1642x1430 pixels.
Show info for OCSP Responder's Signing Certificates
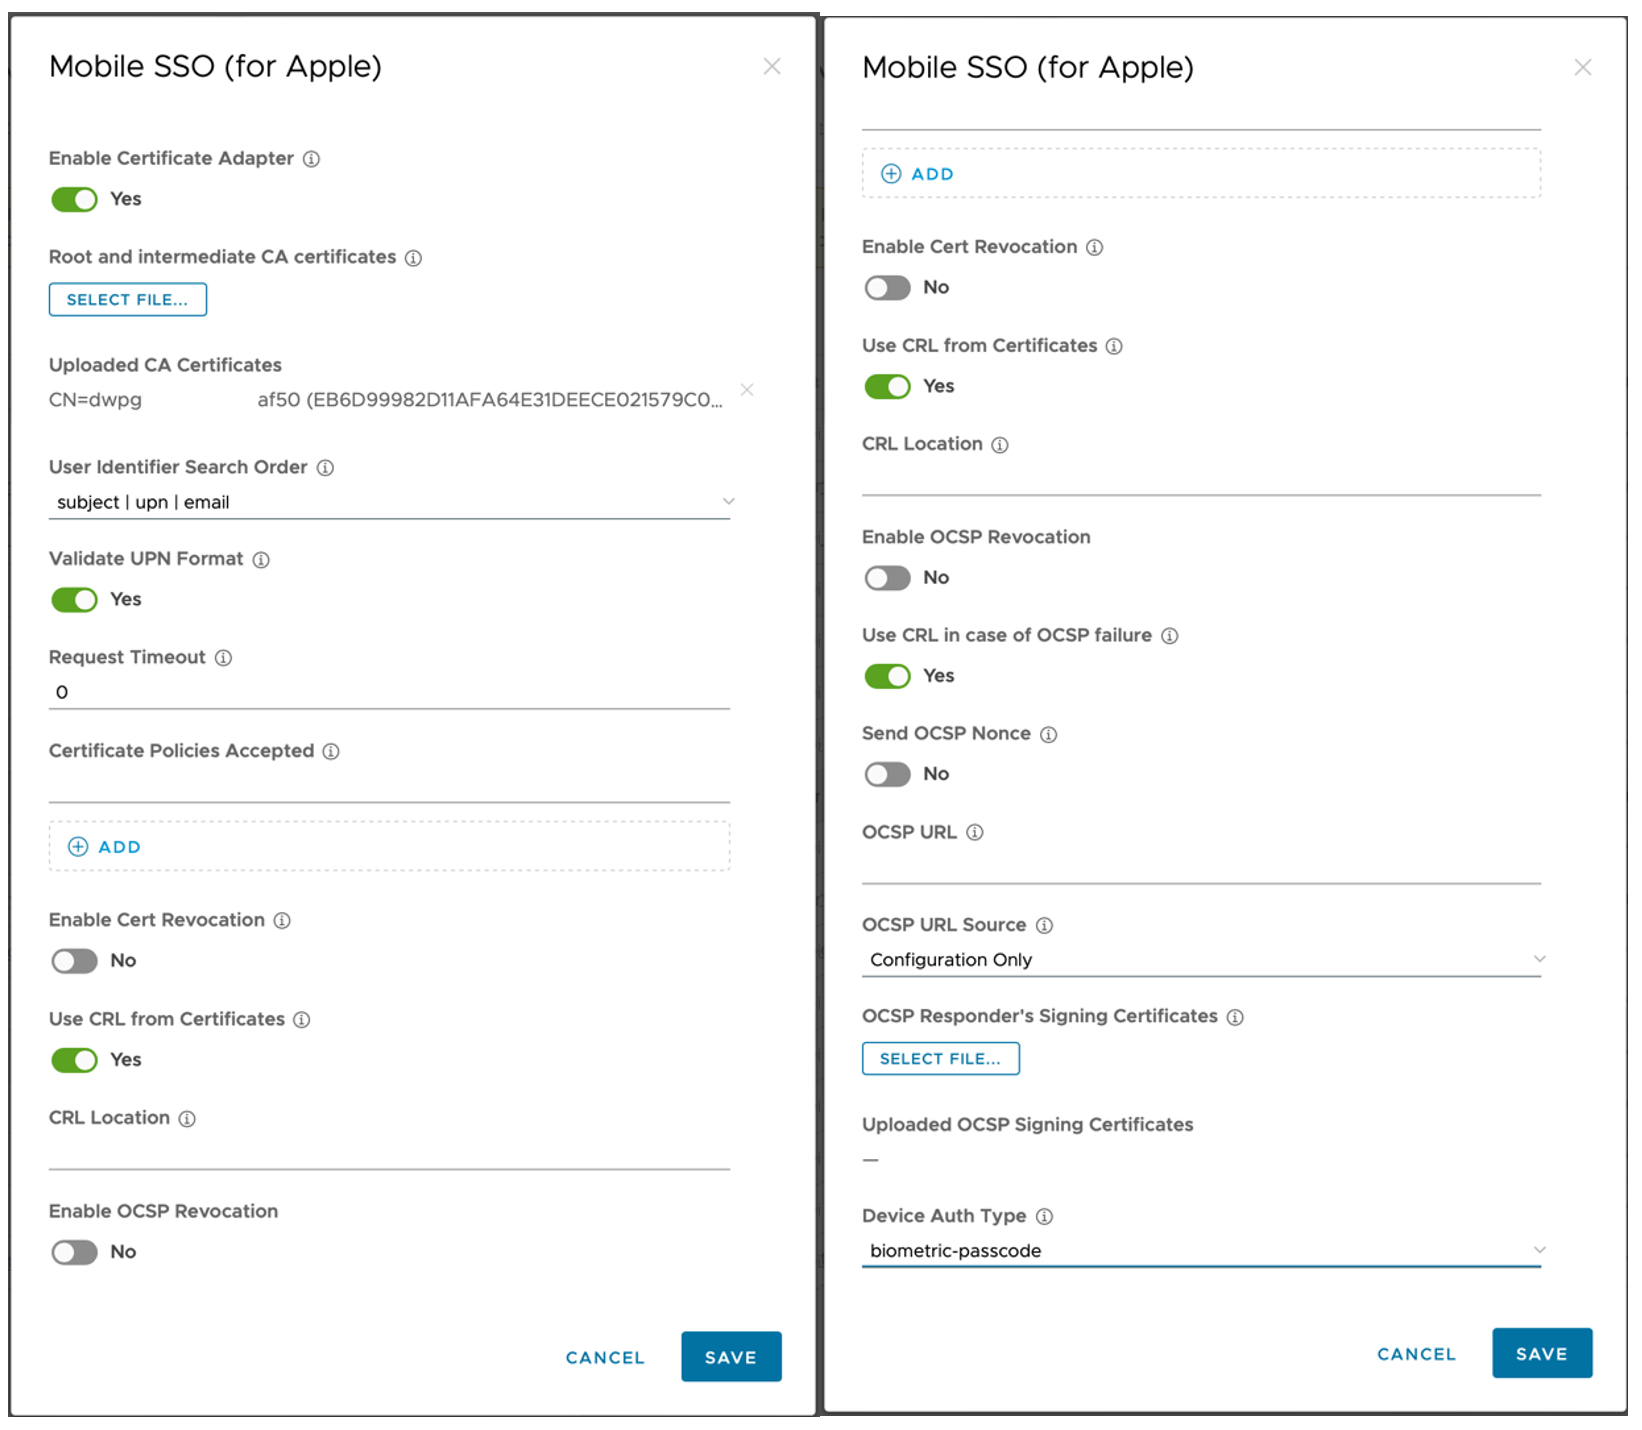pos(1235,1017)
